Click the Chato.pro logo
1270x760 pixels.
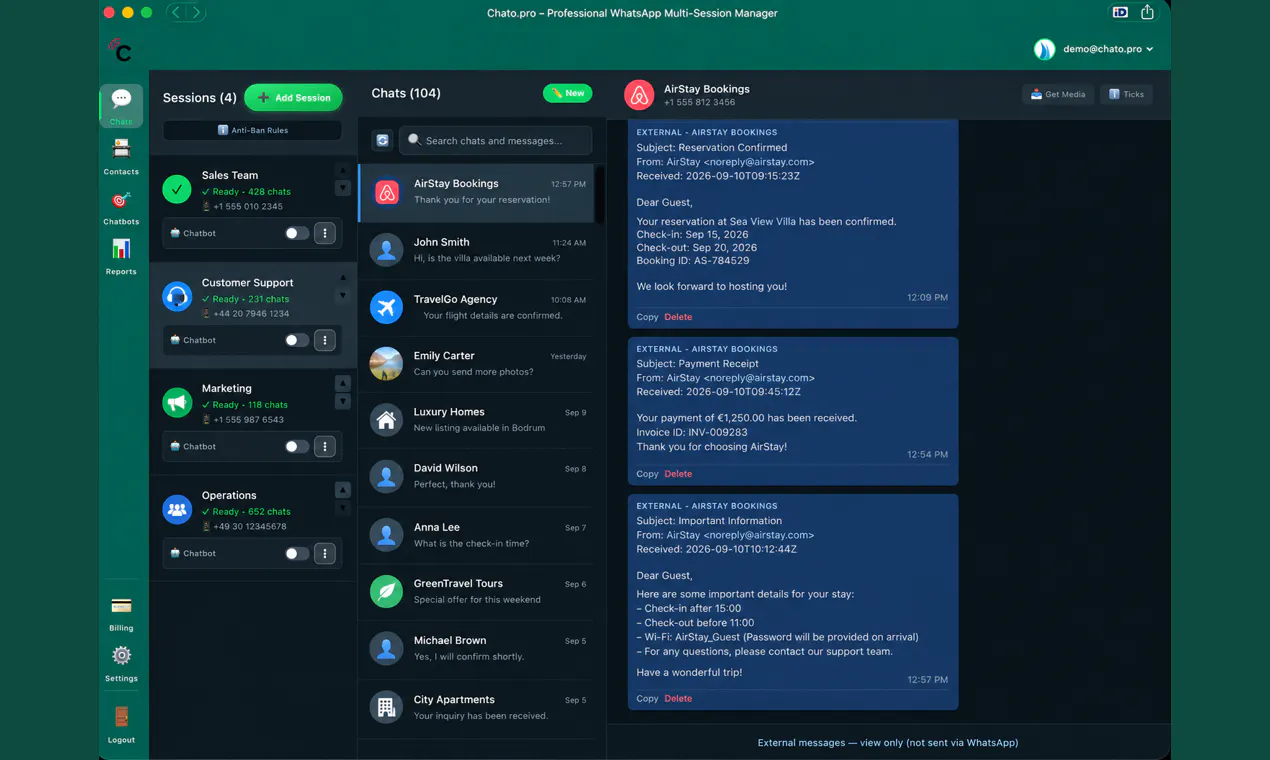click(121, 49)
